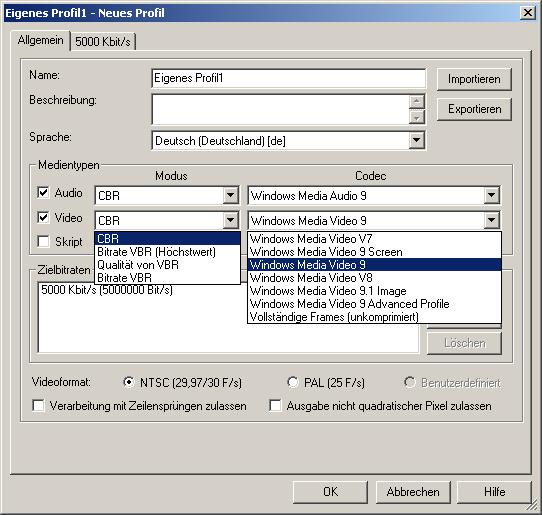This screenshot has width=542, height=515.
Task: Click the Exportieren button
Action: 474,109
